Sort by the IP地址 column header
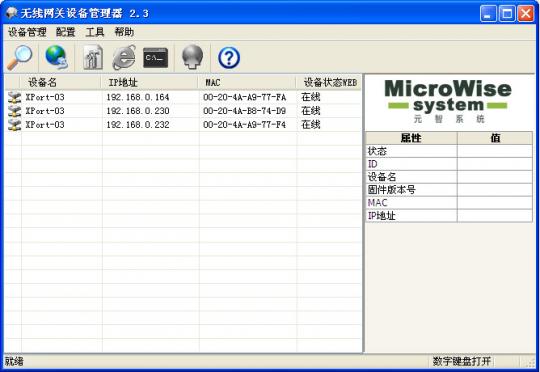 149,82
